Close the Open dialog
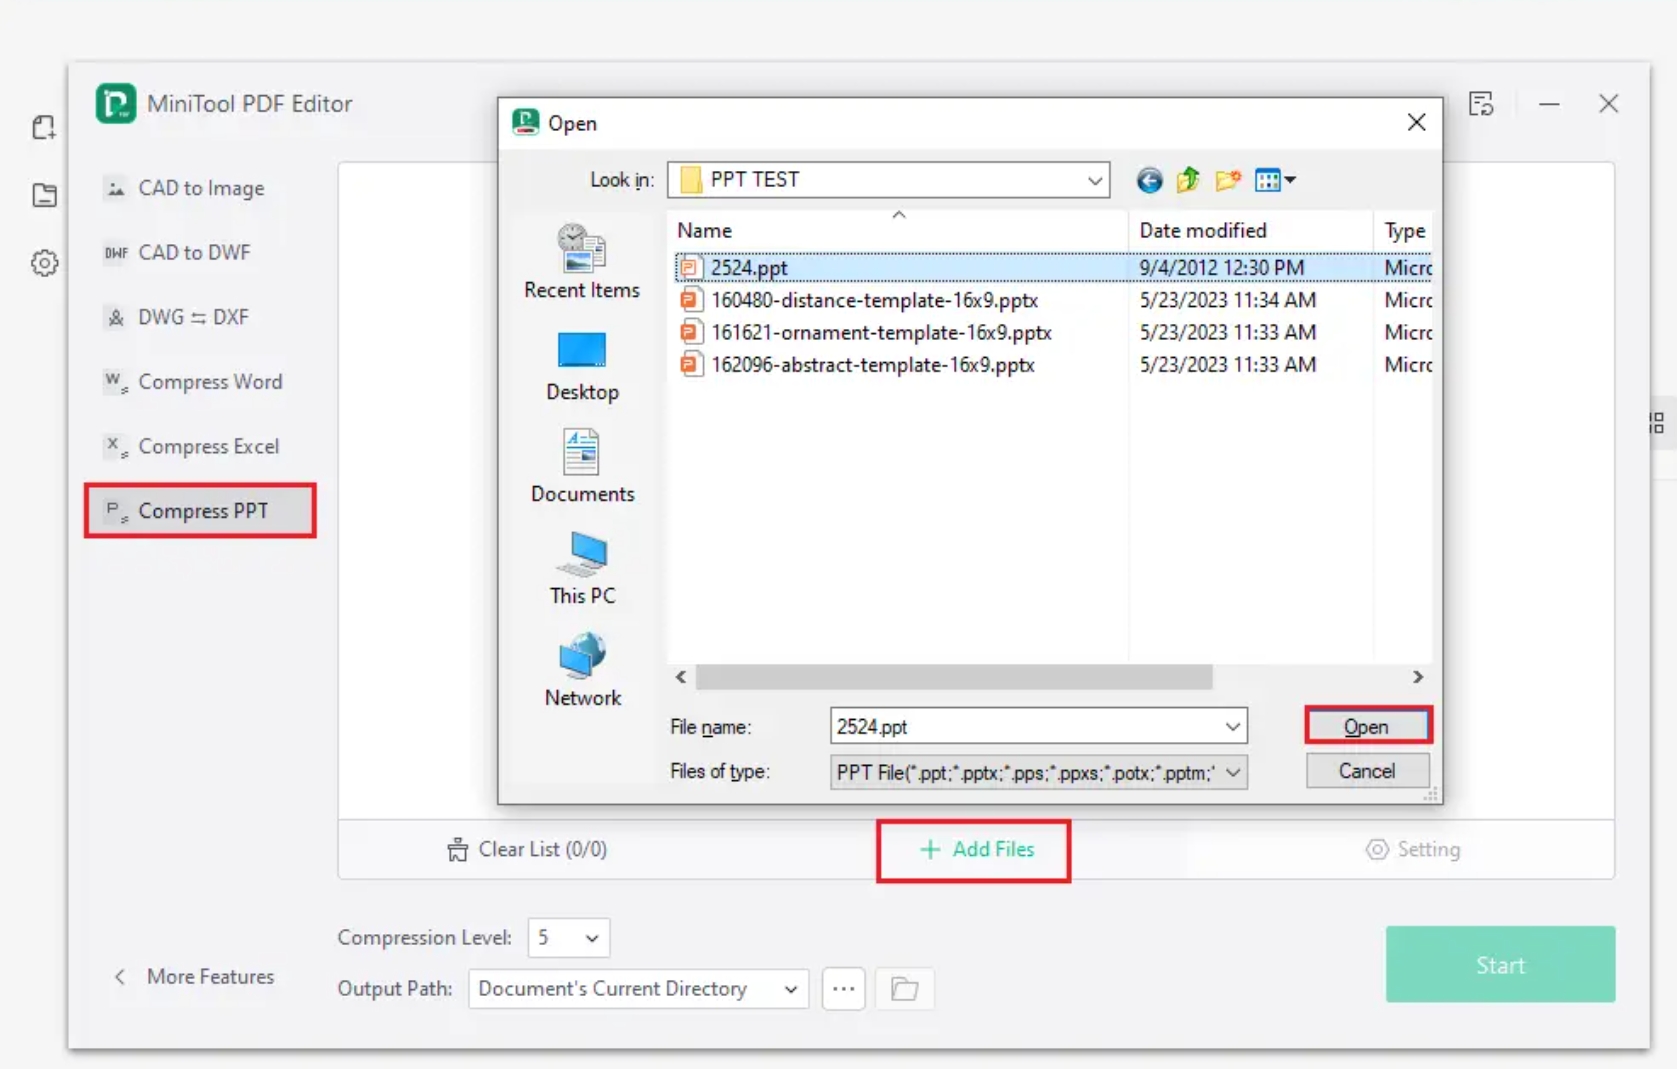 (1416, 122)
